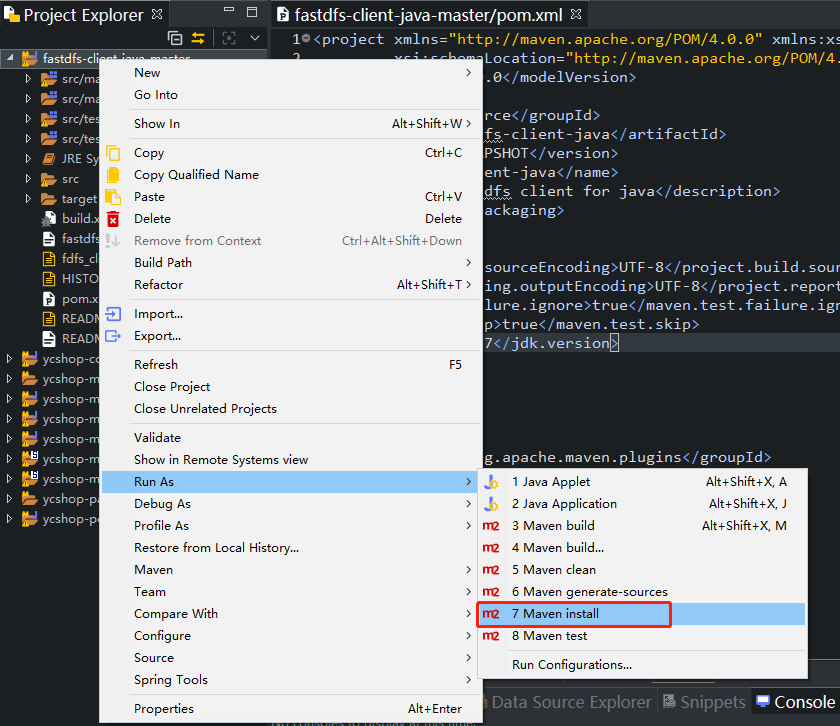Close the Project Explorer tab
This screenshot has width=840, height=726.
coord(157,14)
